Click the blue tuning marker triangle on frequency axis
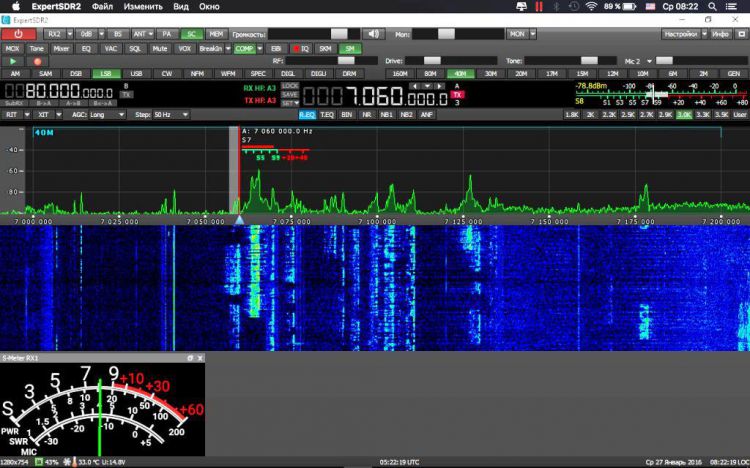This screenshot has width=750, height=468. (x=239, y=219)
